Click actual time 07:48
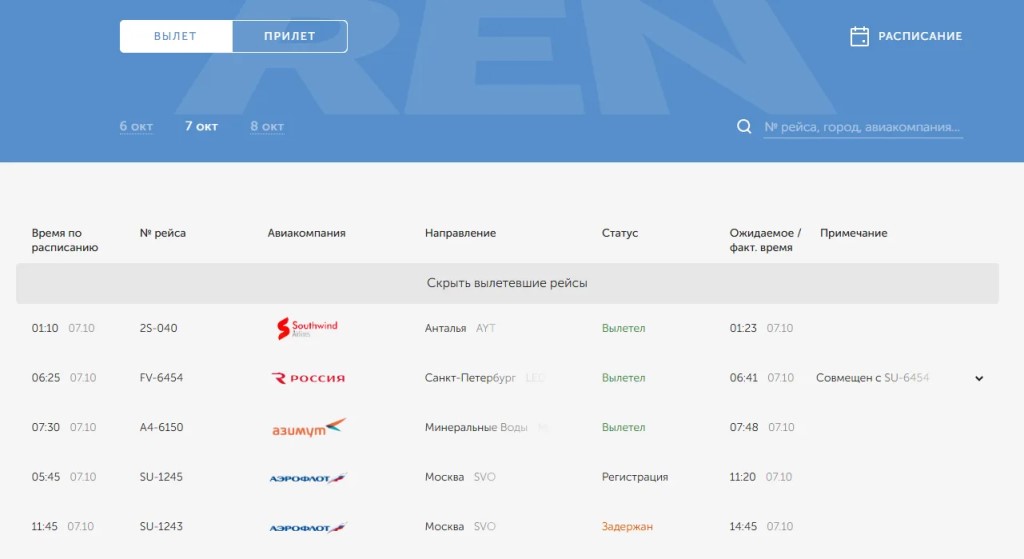 pyautogui.click(x=744, y=427)
